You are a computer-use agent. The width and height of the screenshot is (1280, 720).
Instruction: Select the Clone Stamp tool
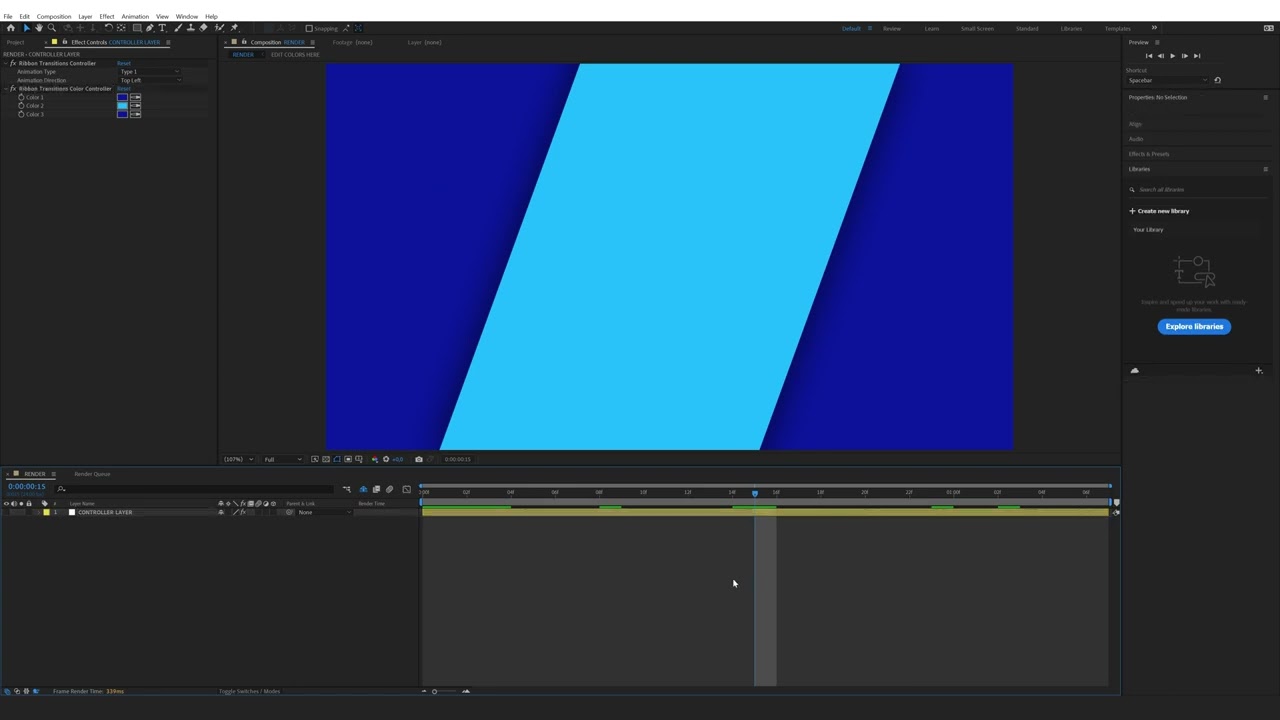coord(191,28)
